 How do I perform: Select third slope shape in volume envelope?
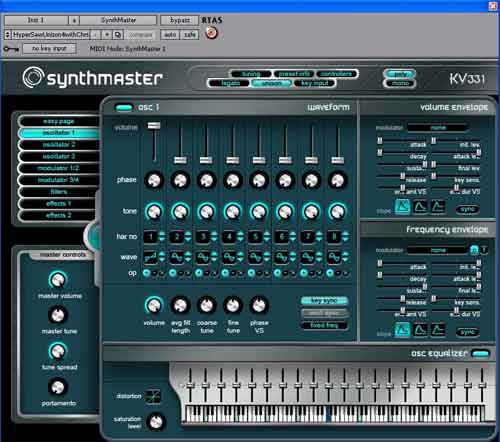[x=438, y=206]
